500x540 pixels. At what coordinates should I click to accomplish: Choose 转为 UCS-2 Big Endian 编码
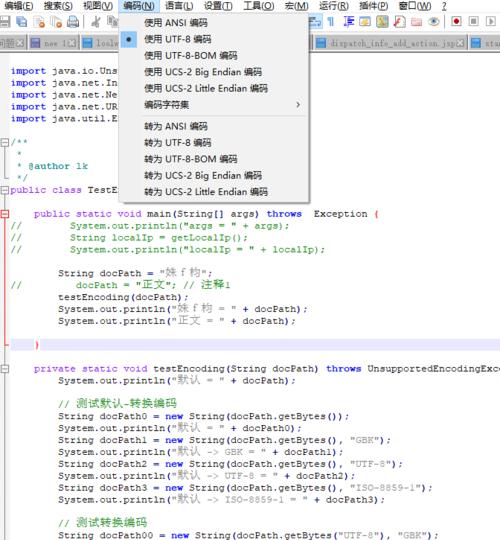[x=214, y=176]
